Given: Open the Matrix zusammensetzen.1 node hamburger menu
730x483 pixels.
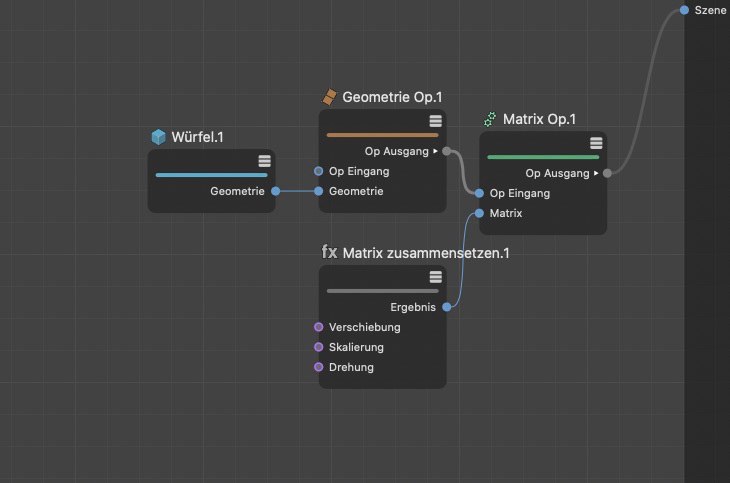Looking at the screenshot, I should [435, 277].
